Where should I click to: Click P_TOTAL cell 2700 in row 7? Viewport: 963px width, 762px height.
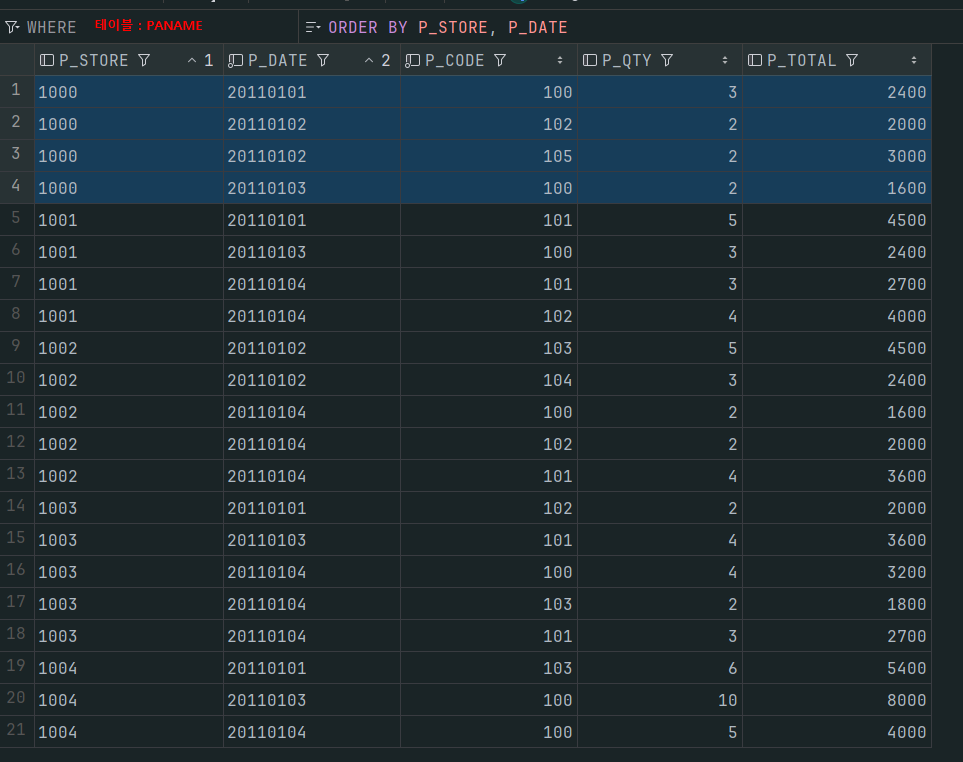pos(837,284)
